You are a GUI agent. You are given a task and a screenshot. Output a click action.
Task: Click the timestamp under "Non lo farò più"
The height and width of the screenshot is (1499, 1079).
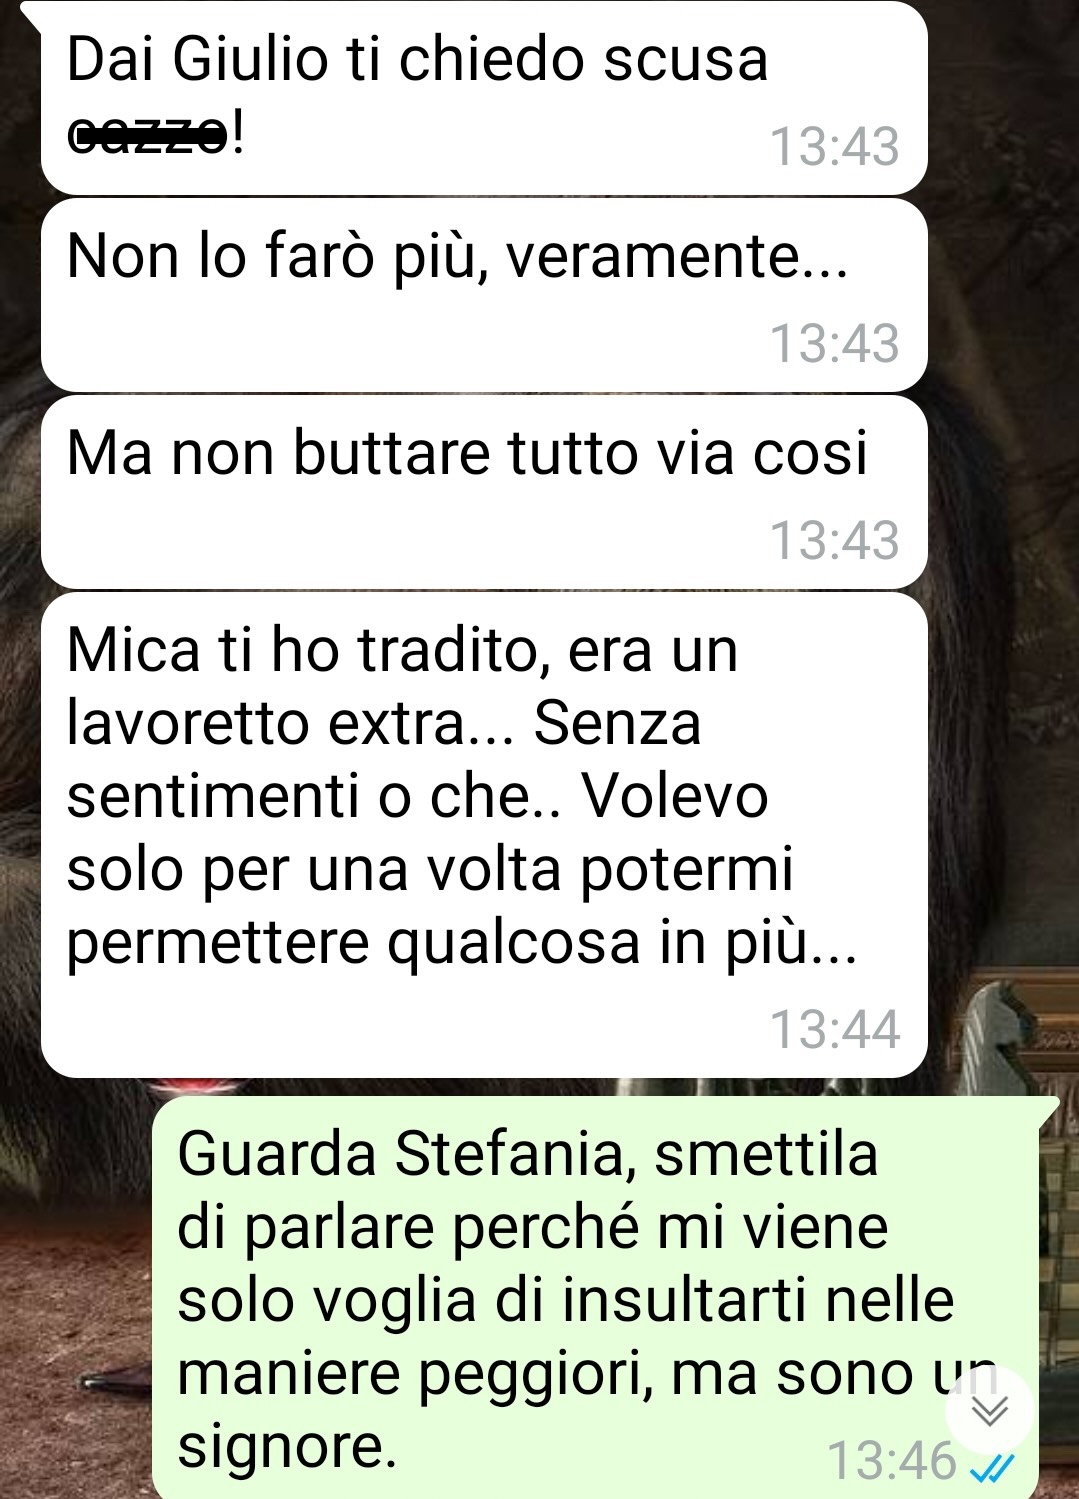click(x=834, y=343)
